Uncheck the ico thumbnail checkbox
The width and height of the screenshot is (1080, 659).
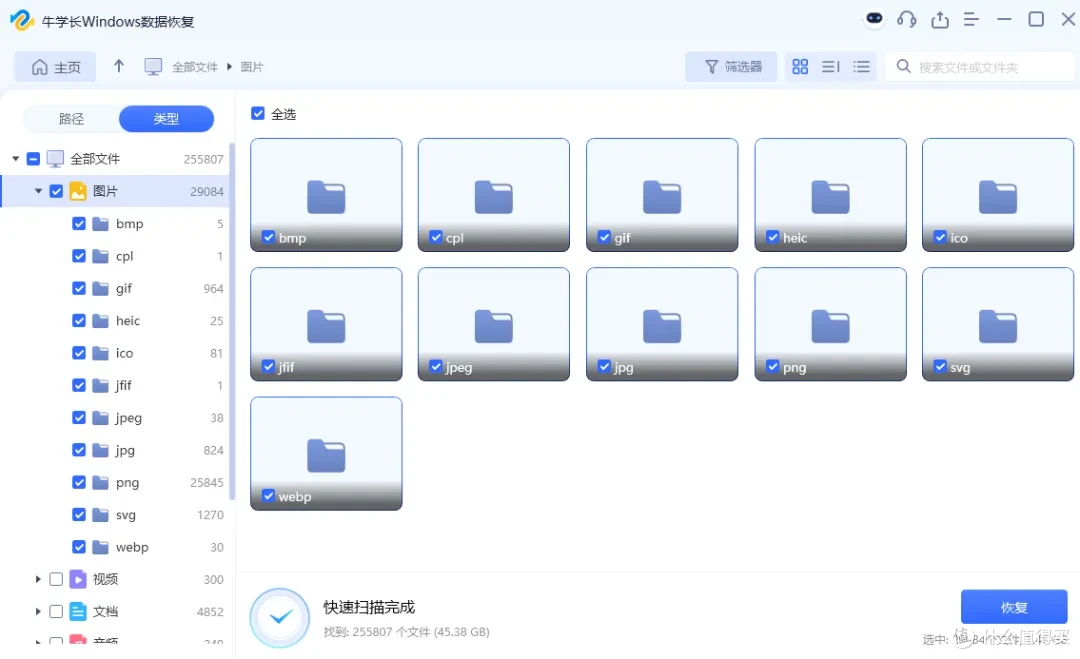coord(940,238)
